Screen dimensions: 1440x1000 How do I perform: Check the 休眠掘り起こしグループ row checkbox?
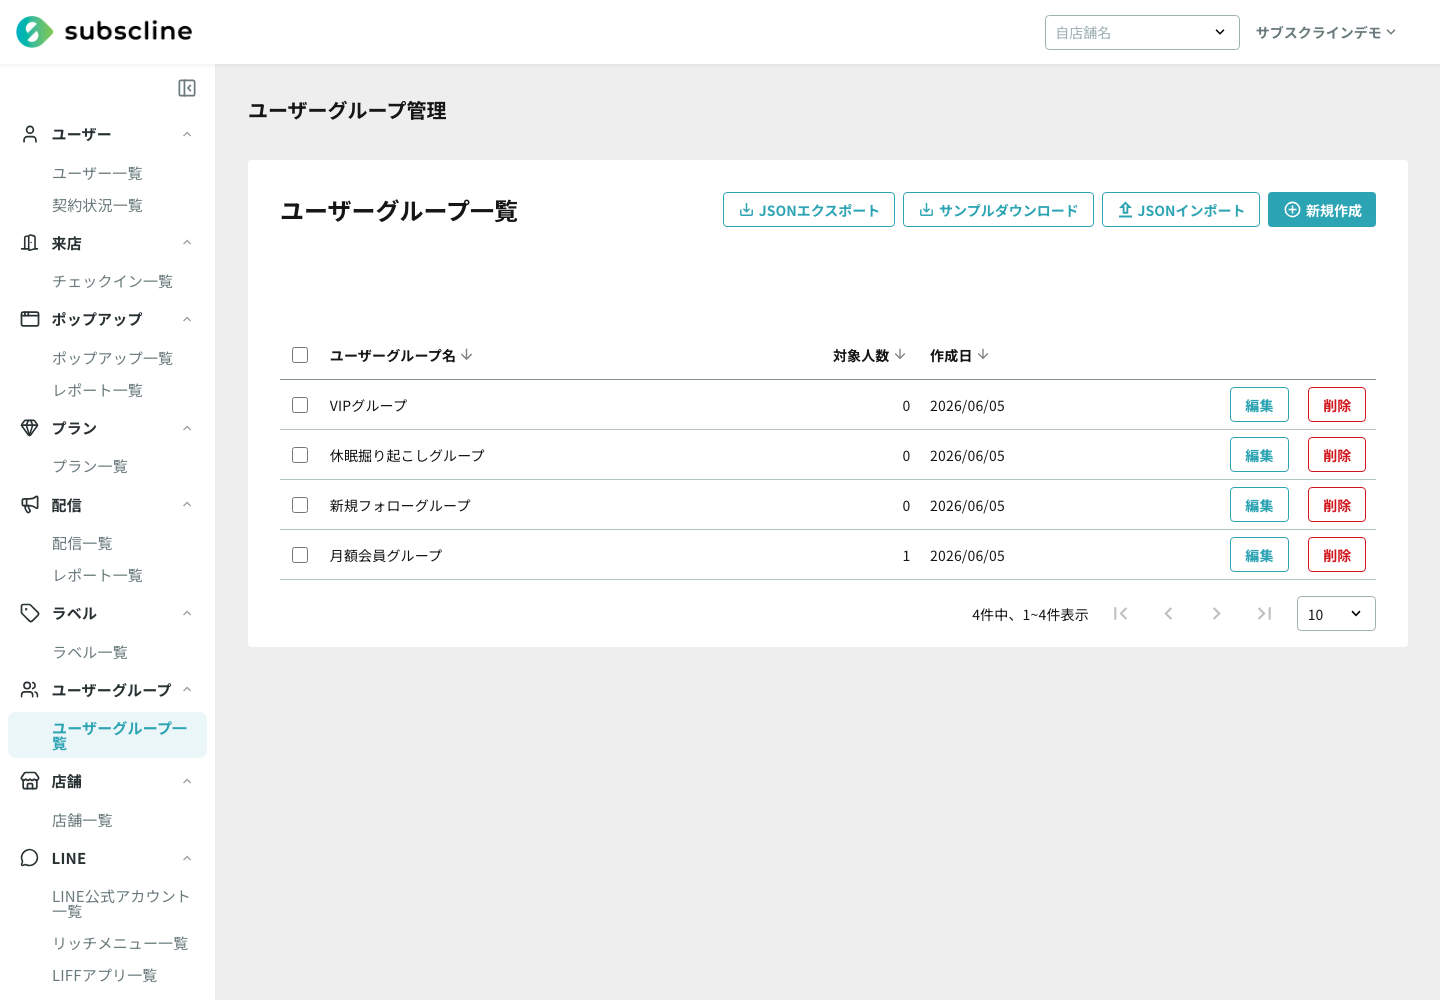coord(300,455)
